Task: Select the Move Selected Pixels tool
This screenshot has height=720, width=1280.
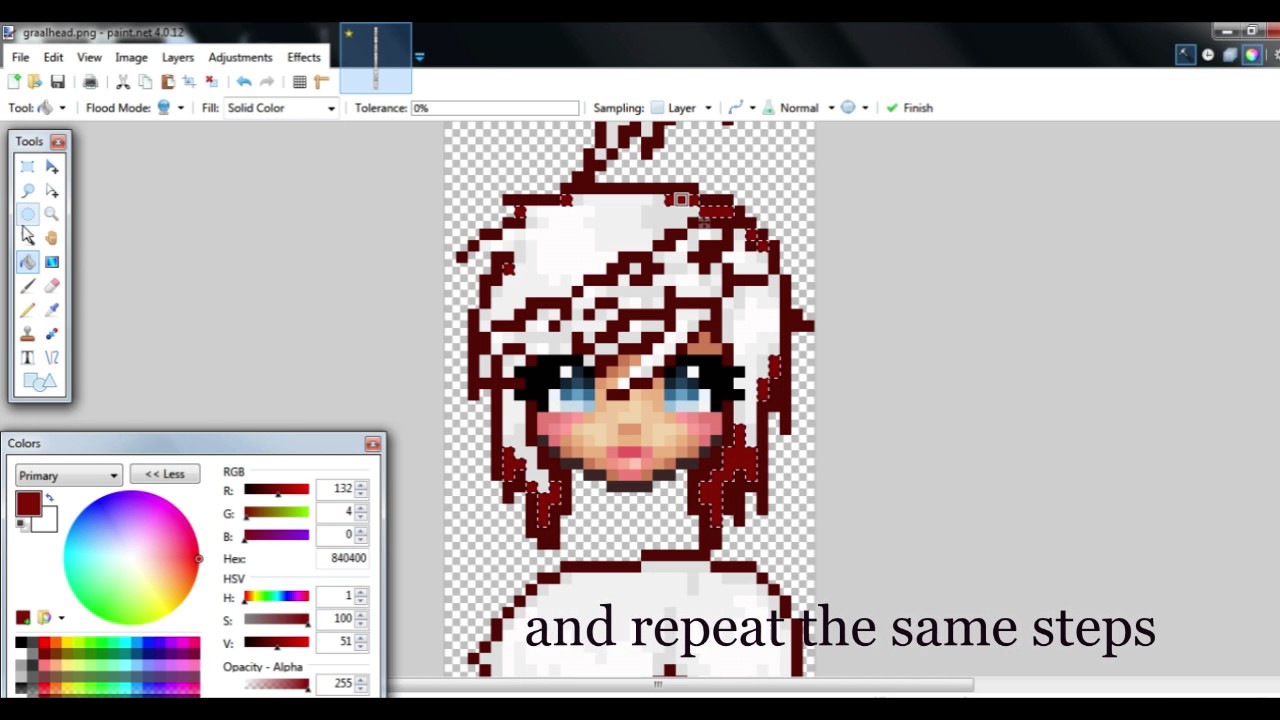Action: pyautogui.click(x=52, y=167)
